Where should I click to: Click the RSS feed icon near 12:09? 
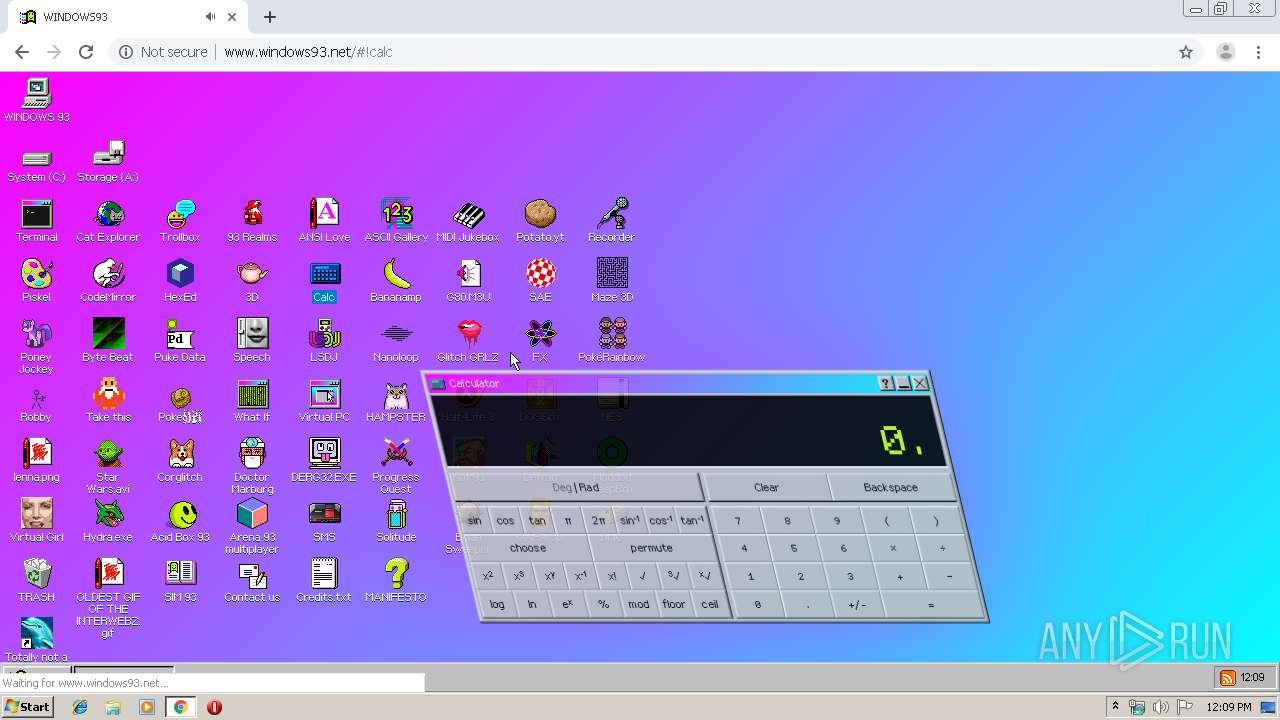pos(1227,678)
